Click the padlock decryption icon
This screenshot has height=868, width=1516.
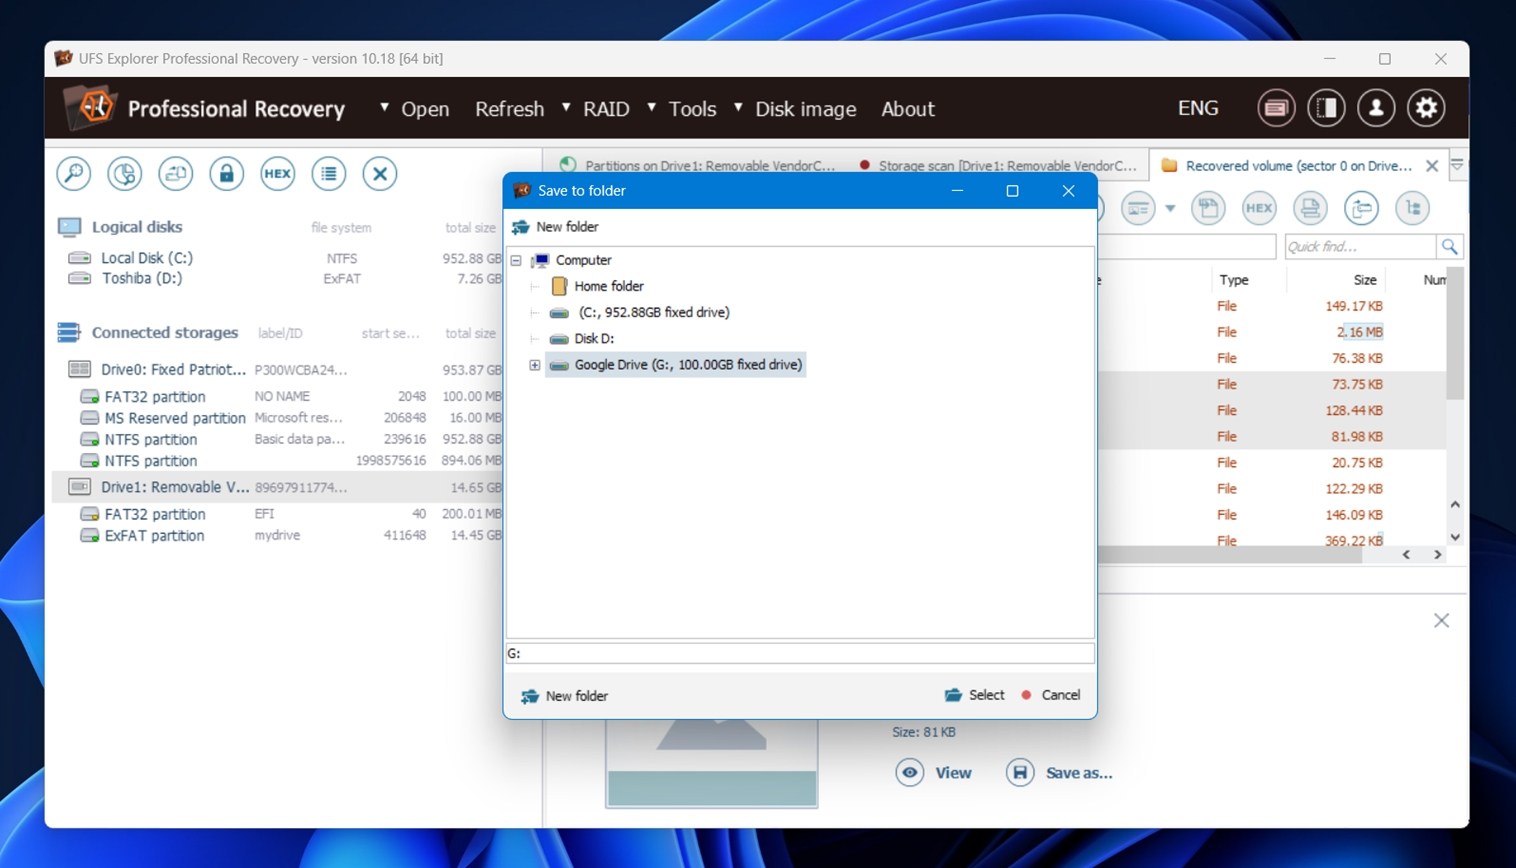226,173
